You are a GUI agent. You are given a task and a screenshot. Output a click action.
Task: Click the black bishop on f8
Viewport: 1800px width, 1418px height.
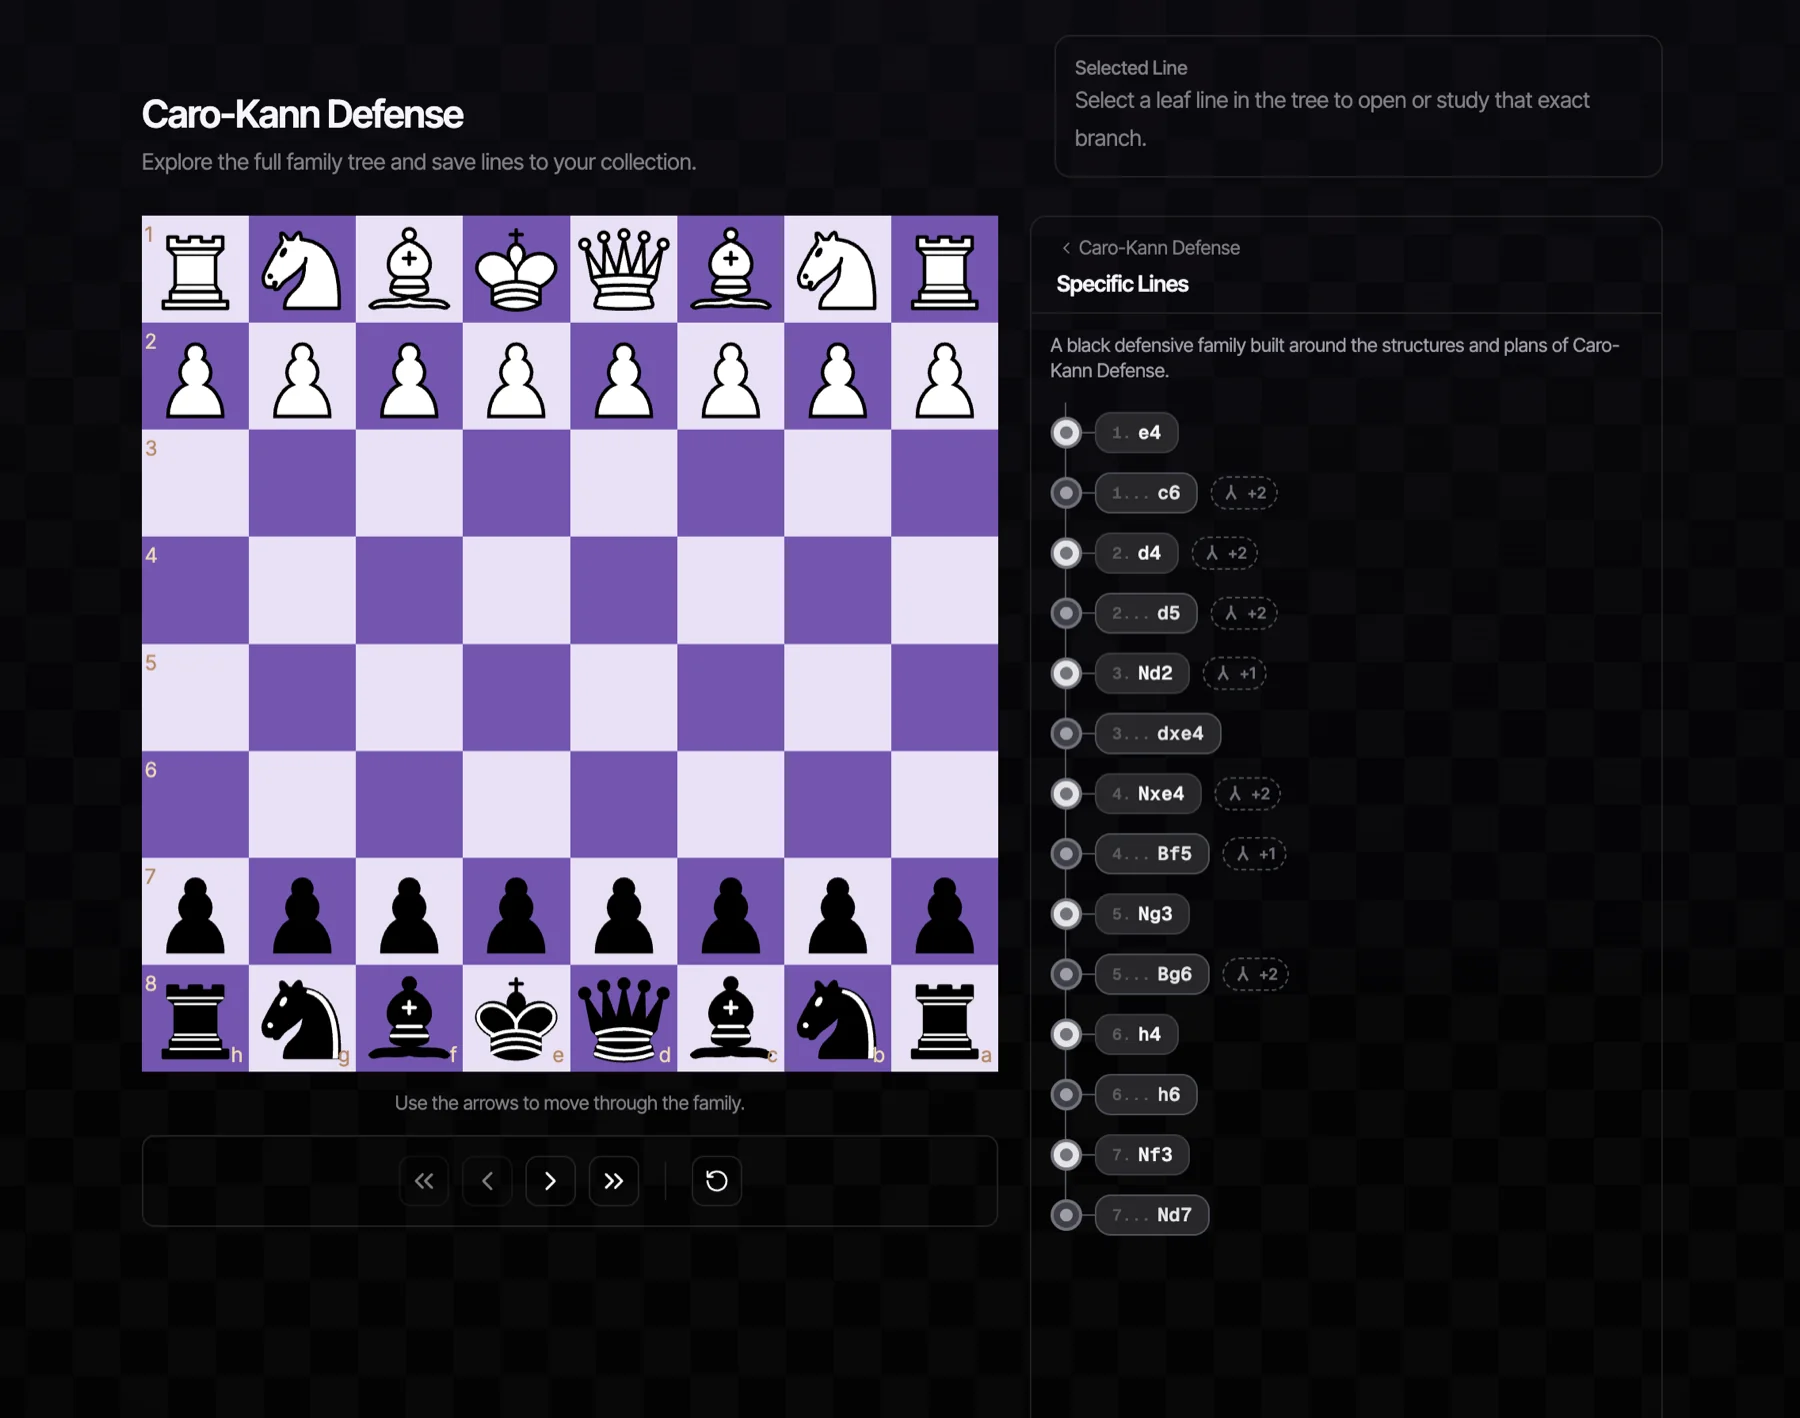409,1018
